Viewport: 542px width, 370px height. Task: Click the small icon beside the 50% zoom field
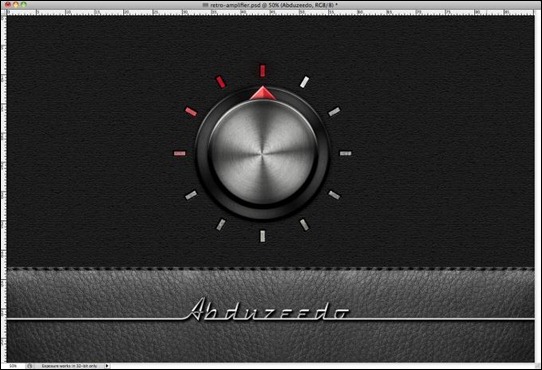point(30,366)
